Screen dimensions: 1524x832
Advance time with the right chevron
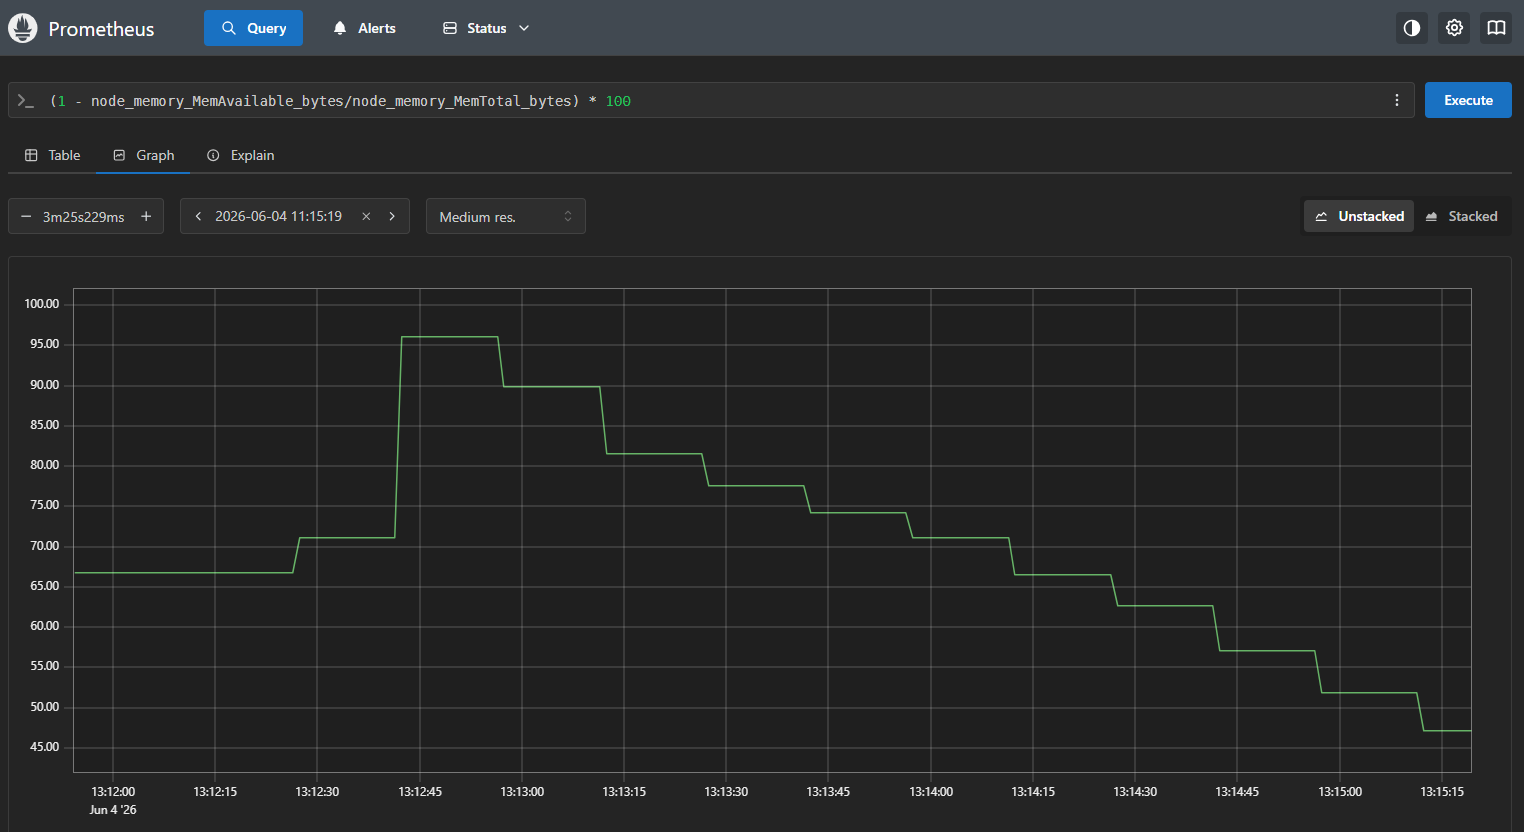pyautogui.click(x=392, y=216)
